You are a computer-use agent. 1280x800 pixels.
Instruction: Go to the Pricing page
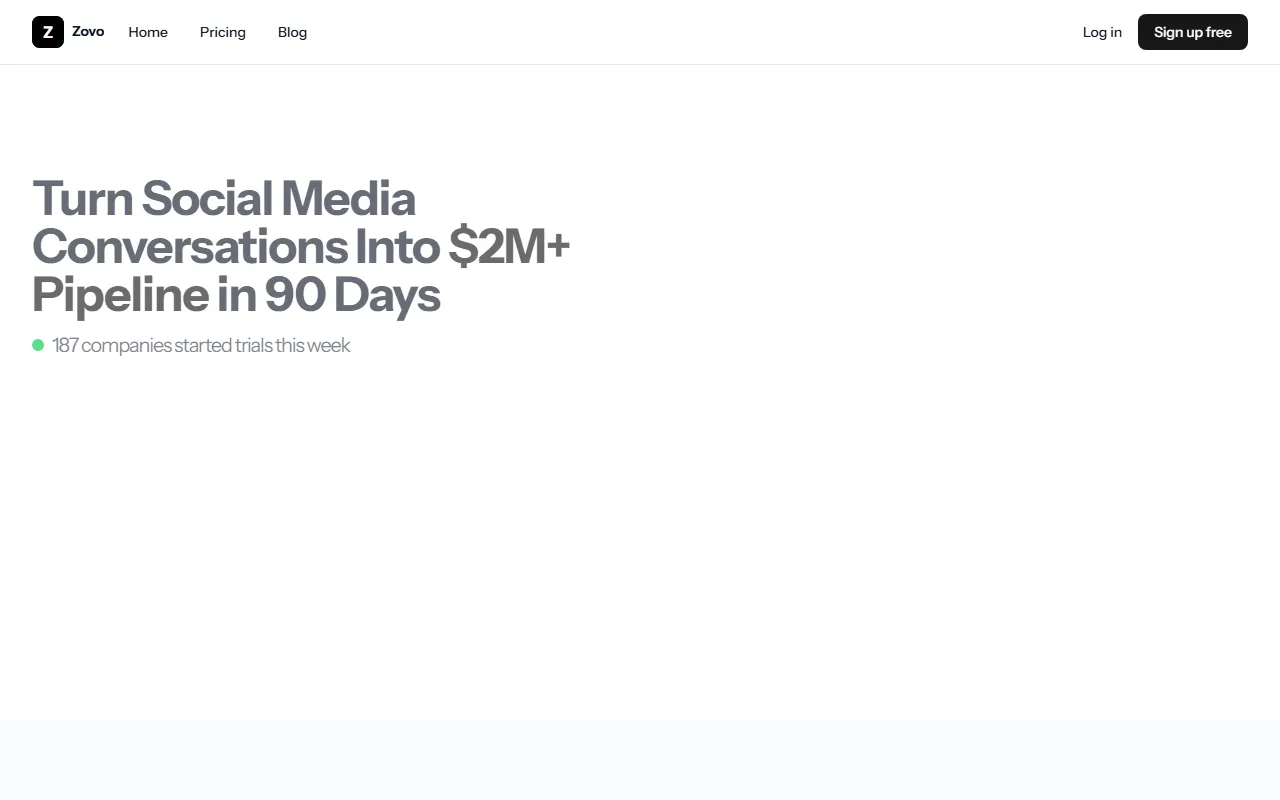pyautogui.click(x=222, y=32)
